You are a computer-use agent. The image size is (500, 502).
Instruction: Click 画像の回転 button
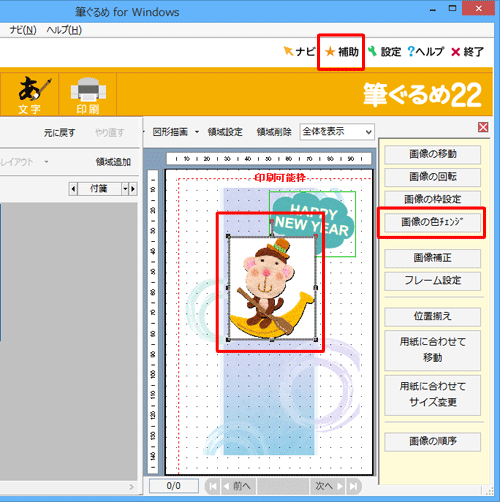pos(433,177)
